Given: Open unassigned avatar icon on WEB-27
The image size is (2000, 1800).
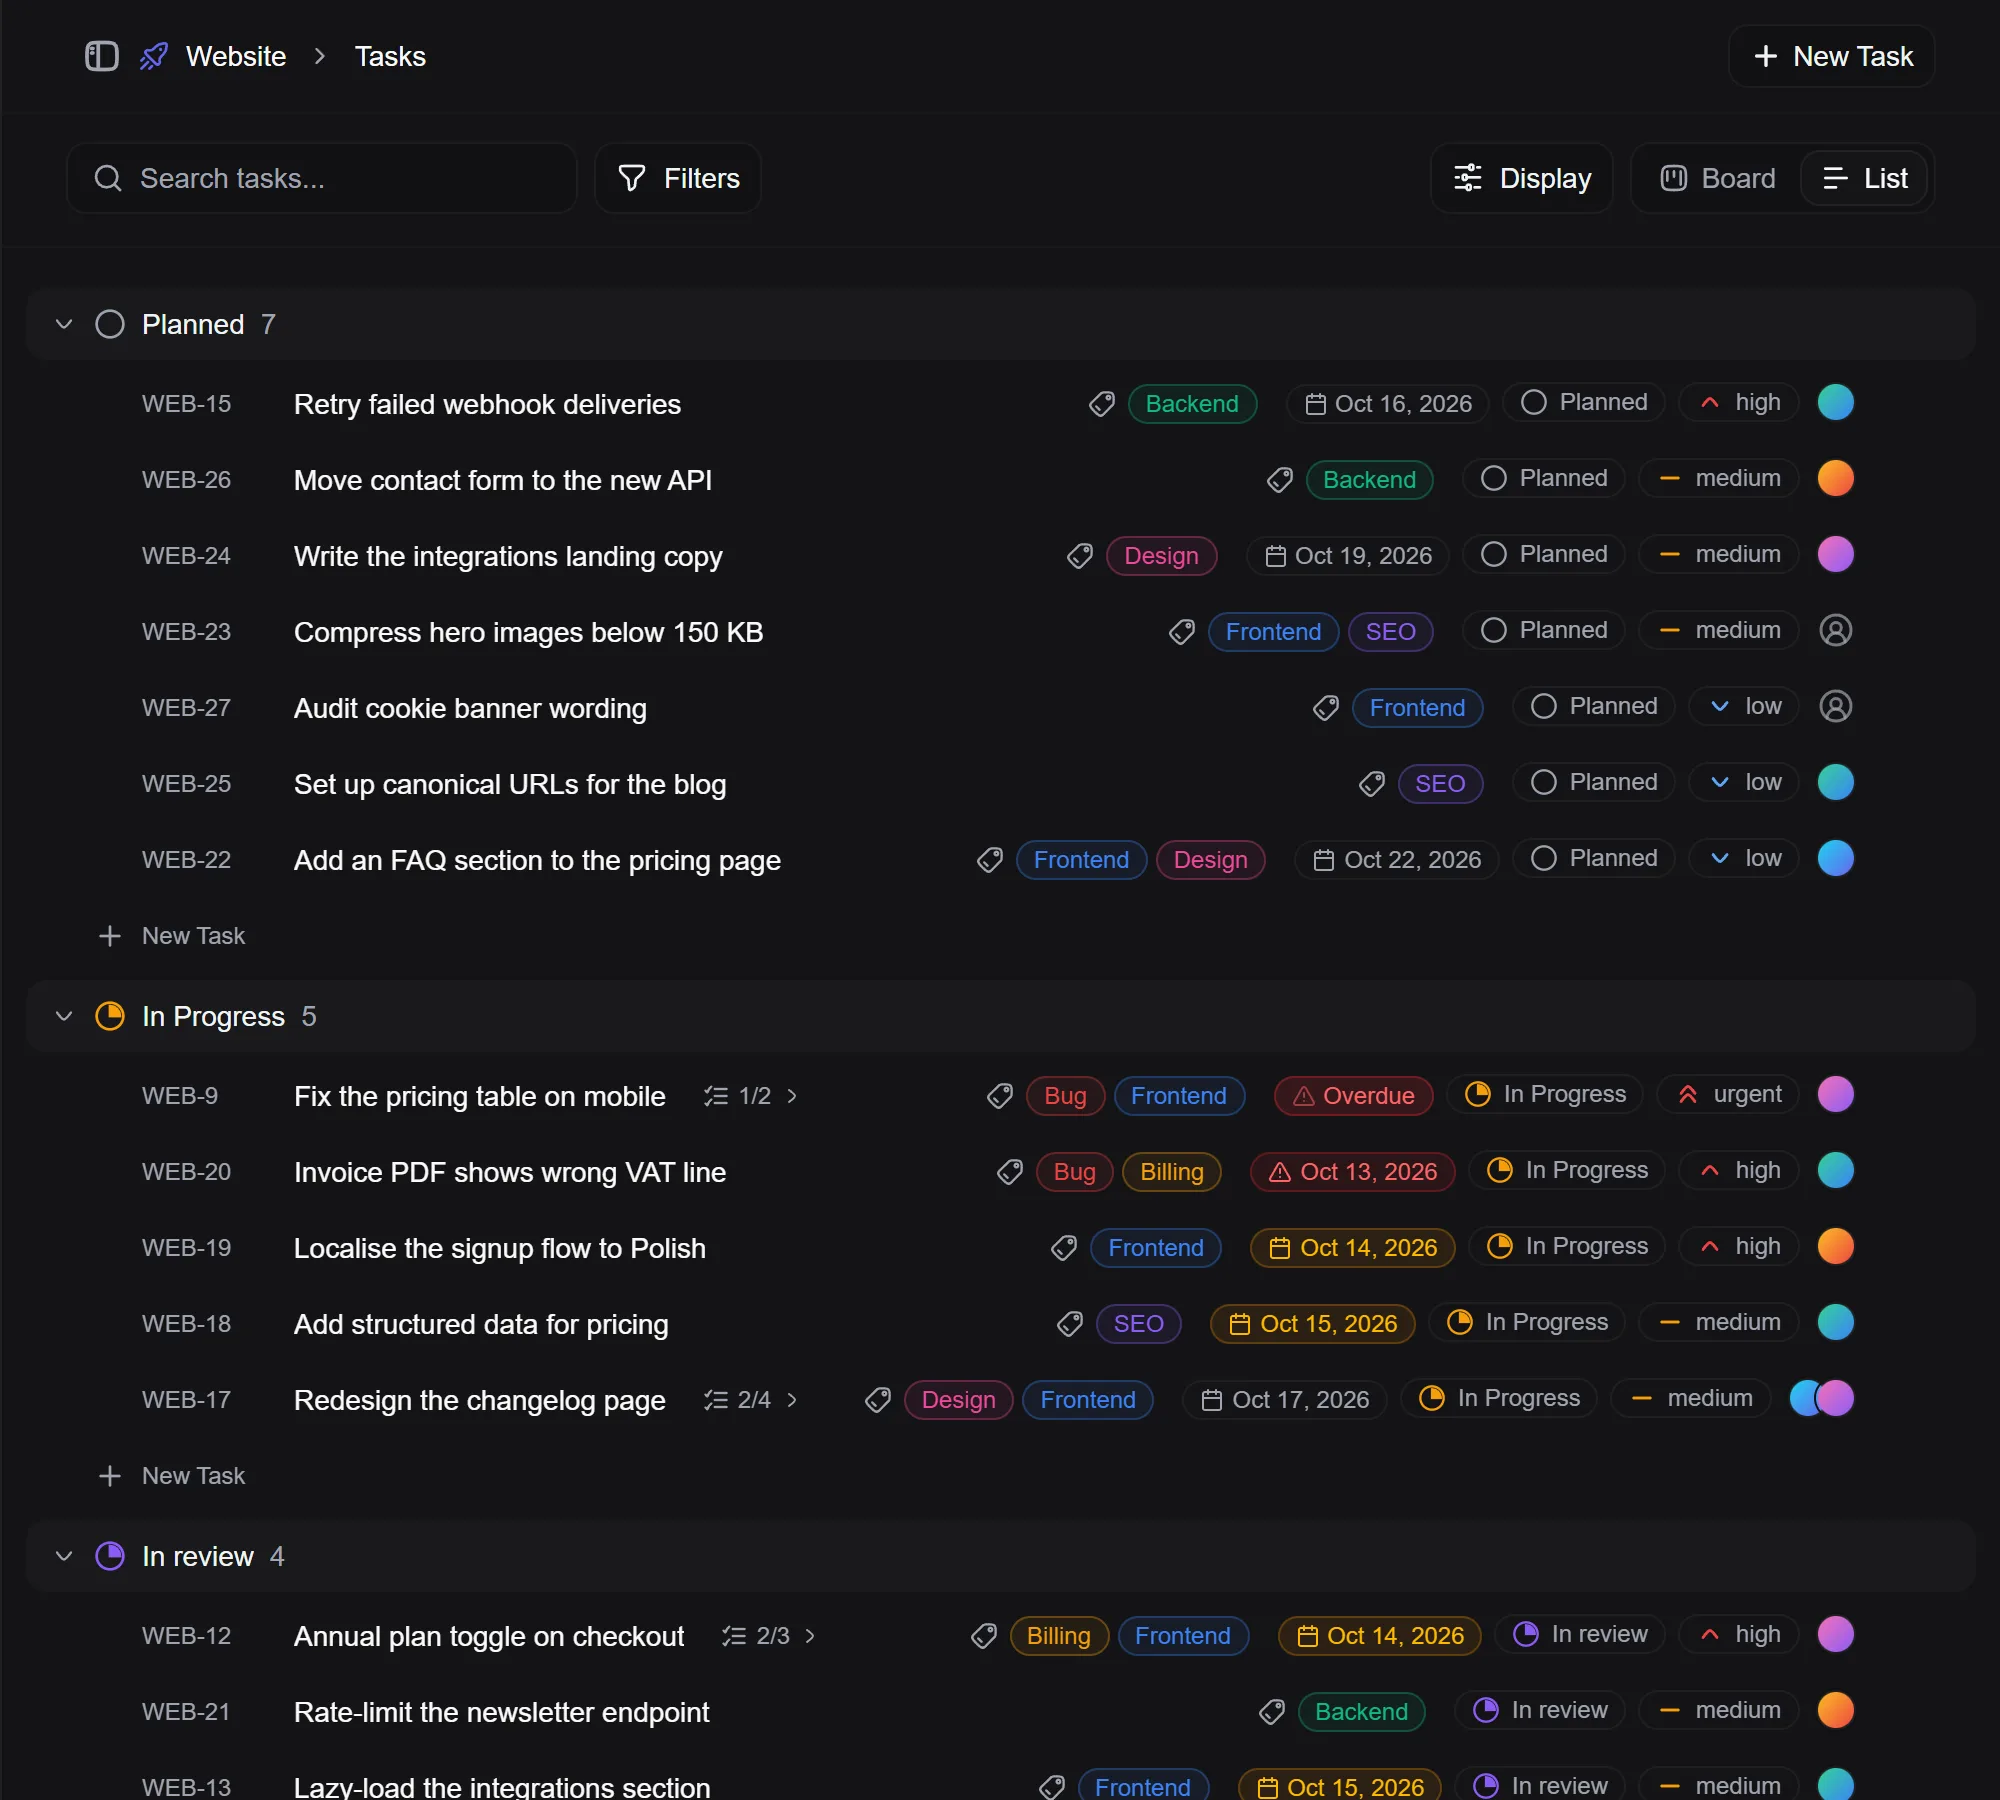Looking at the screenshot, I should (1836, 706).
